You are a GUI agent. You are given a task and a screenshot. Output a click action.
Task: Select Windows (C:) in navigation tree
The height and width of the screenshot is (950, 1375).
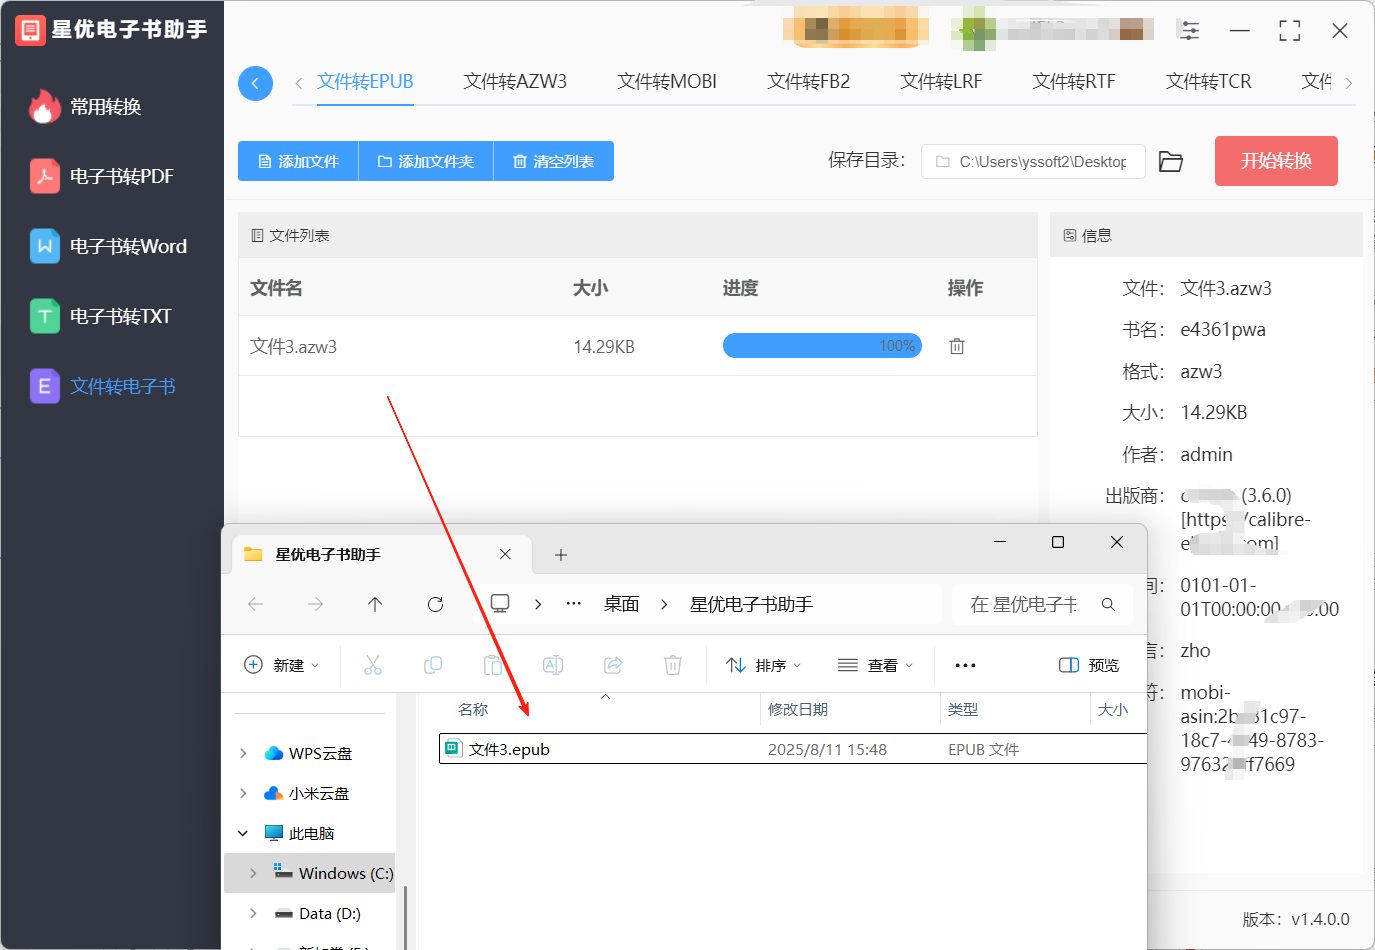click(x=310, y=873)
